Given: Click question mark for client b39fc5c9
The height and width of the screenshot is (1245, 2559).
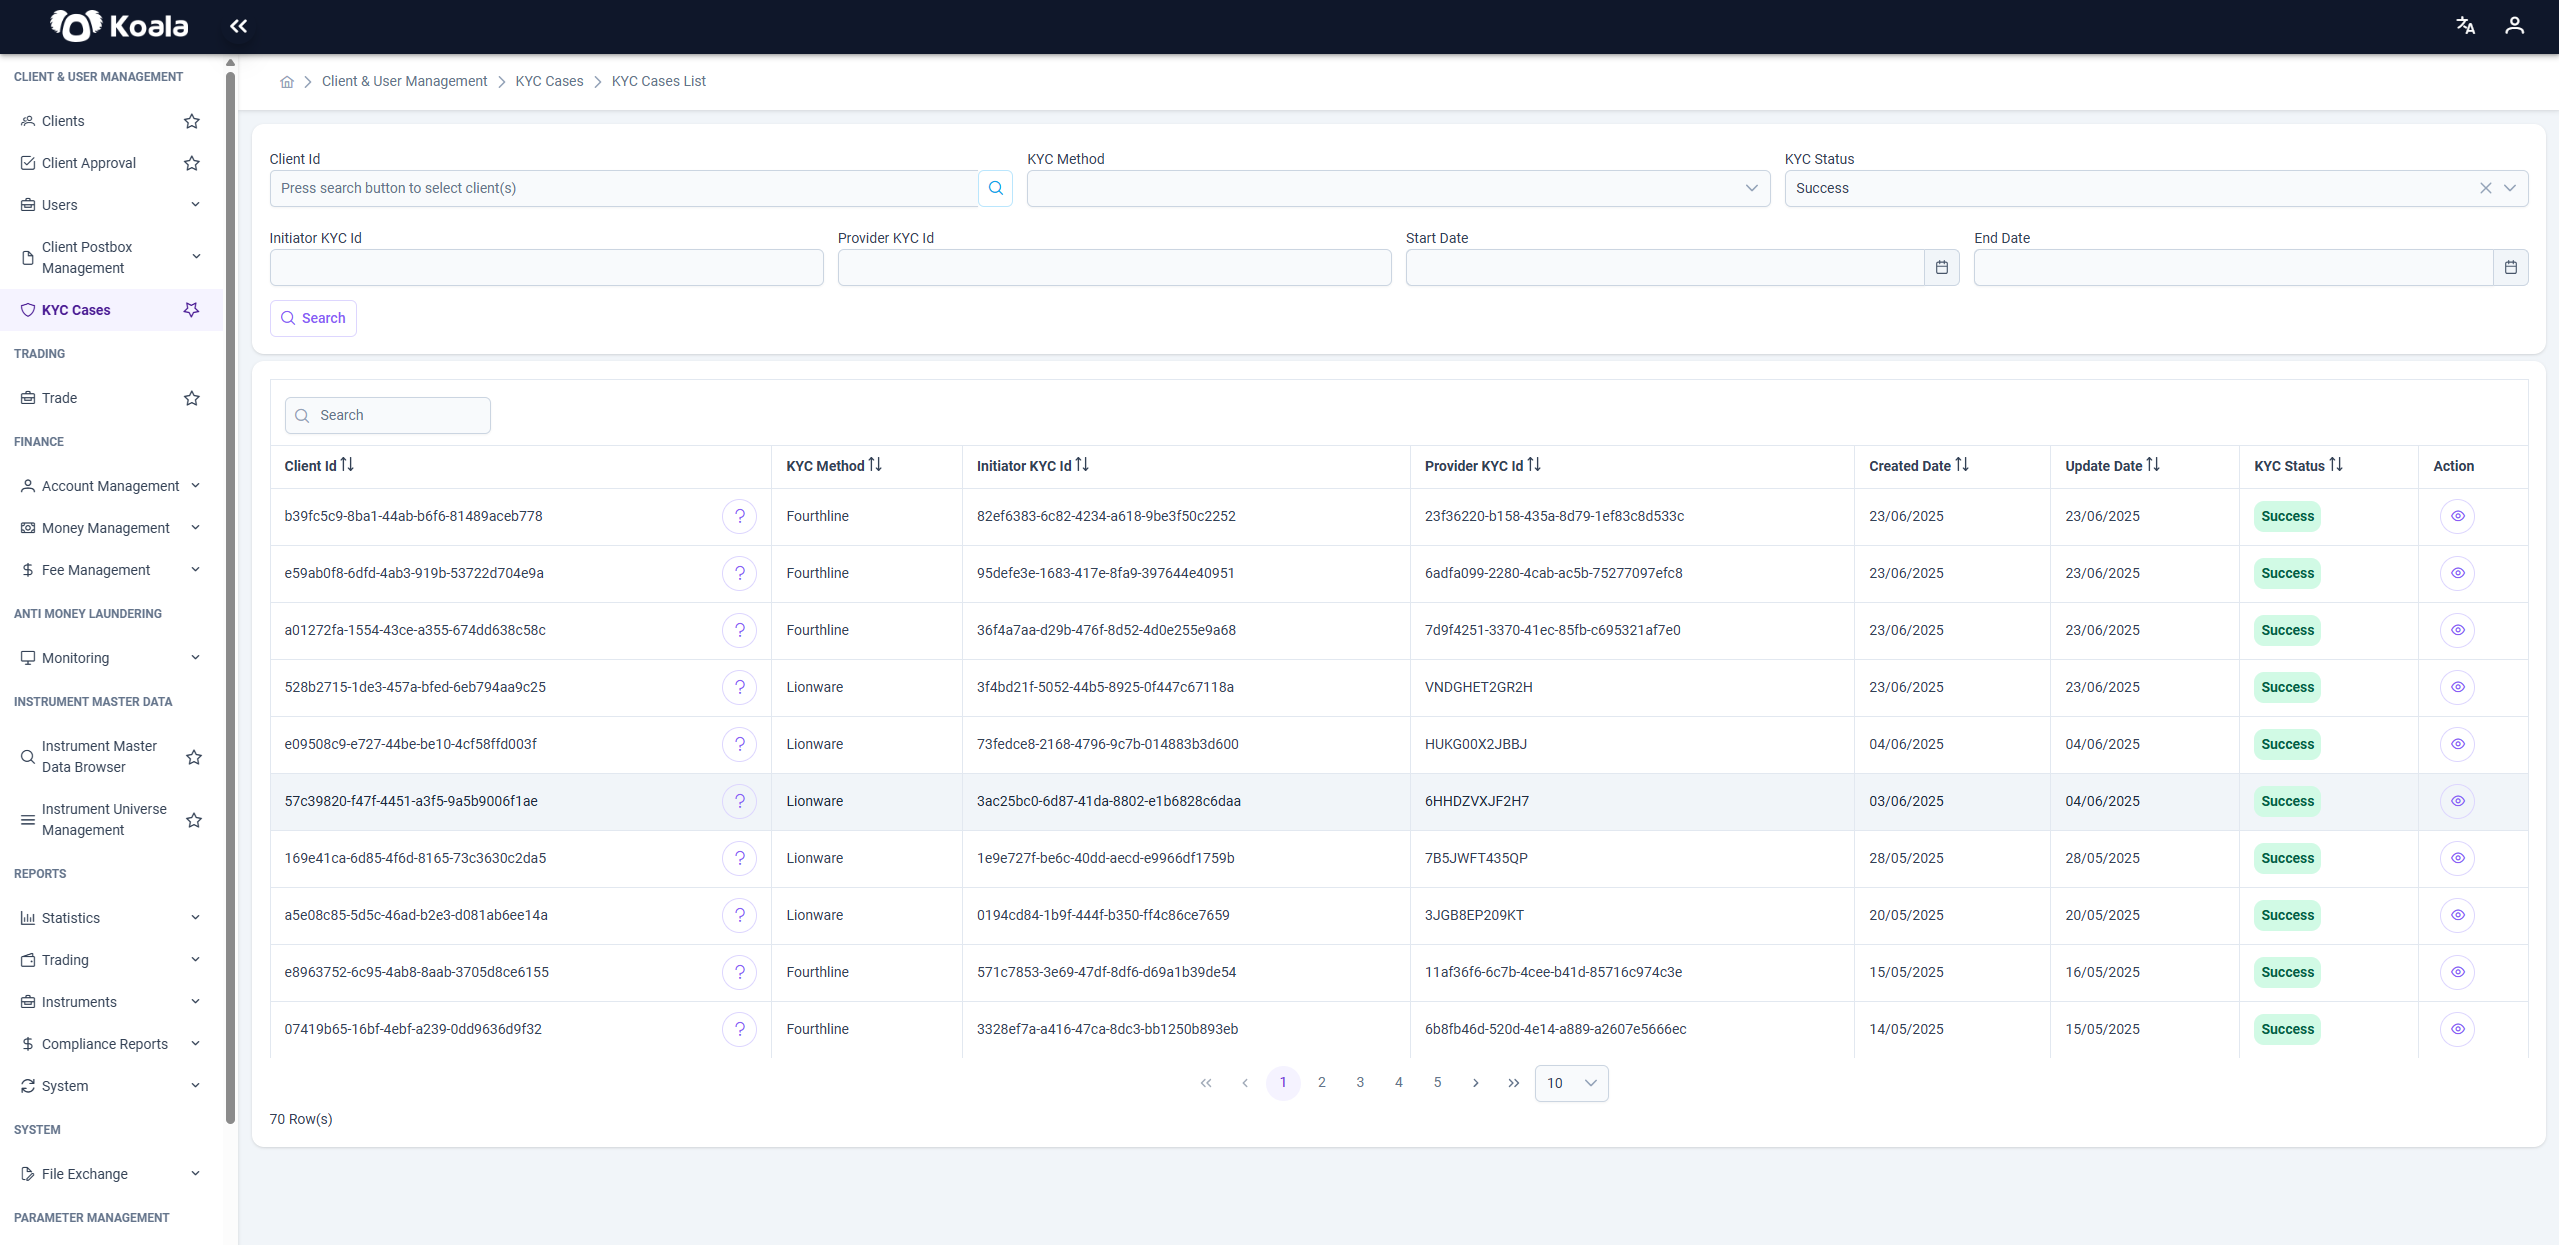Looking at the screenshot, I should [739, 516].
